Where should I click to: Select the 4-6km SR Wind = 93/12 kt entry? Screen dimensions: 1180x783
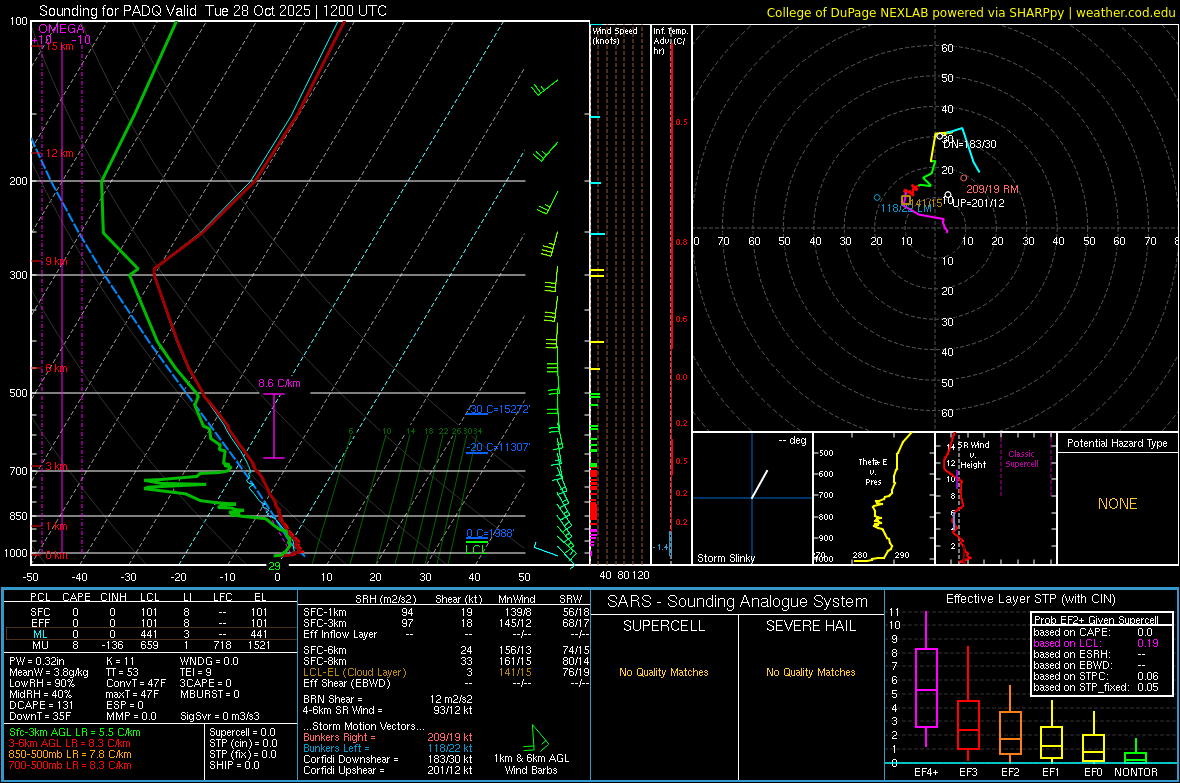point(388,710)
